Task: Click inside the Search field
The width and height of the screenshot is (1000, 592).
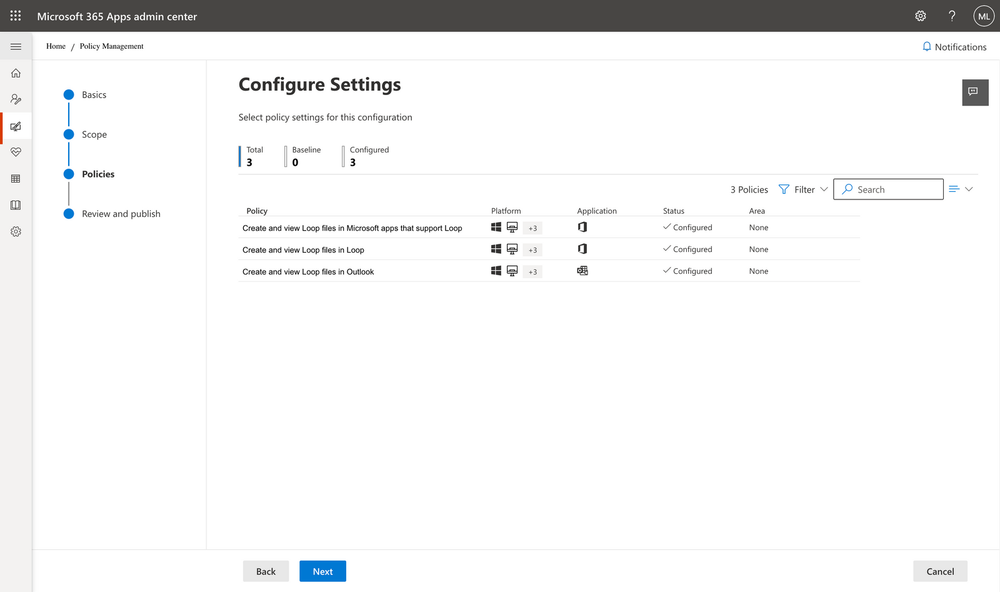Action: click(888, 189)
